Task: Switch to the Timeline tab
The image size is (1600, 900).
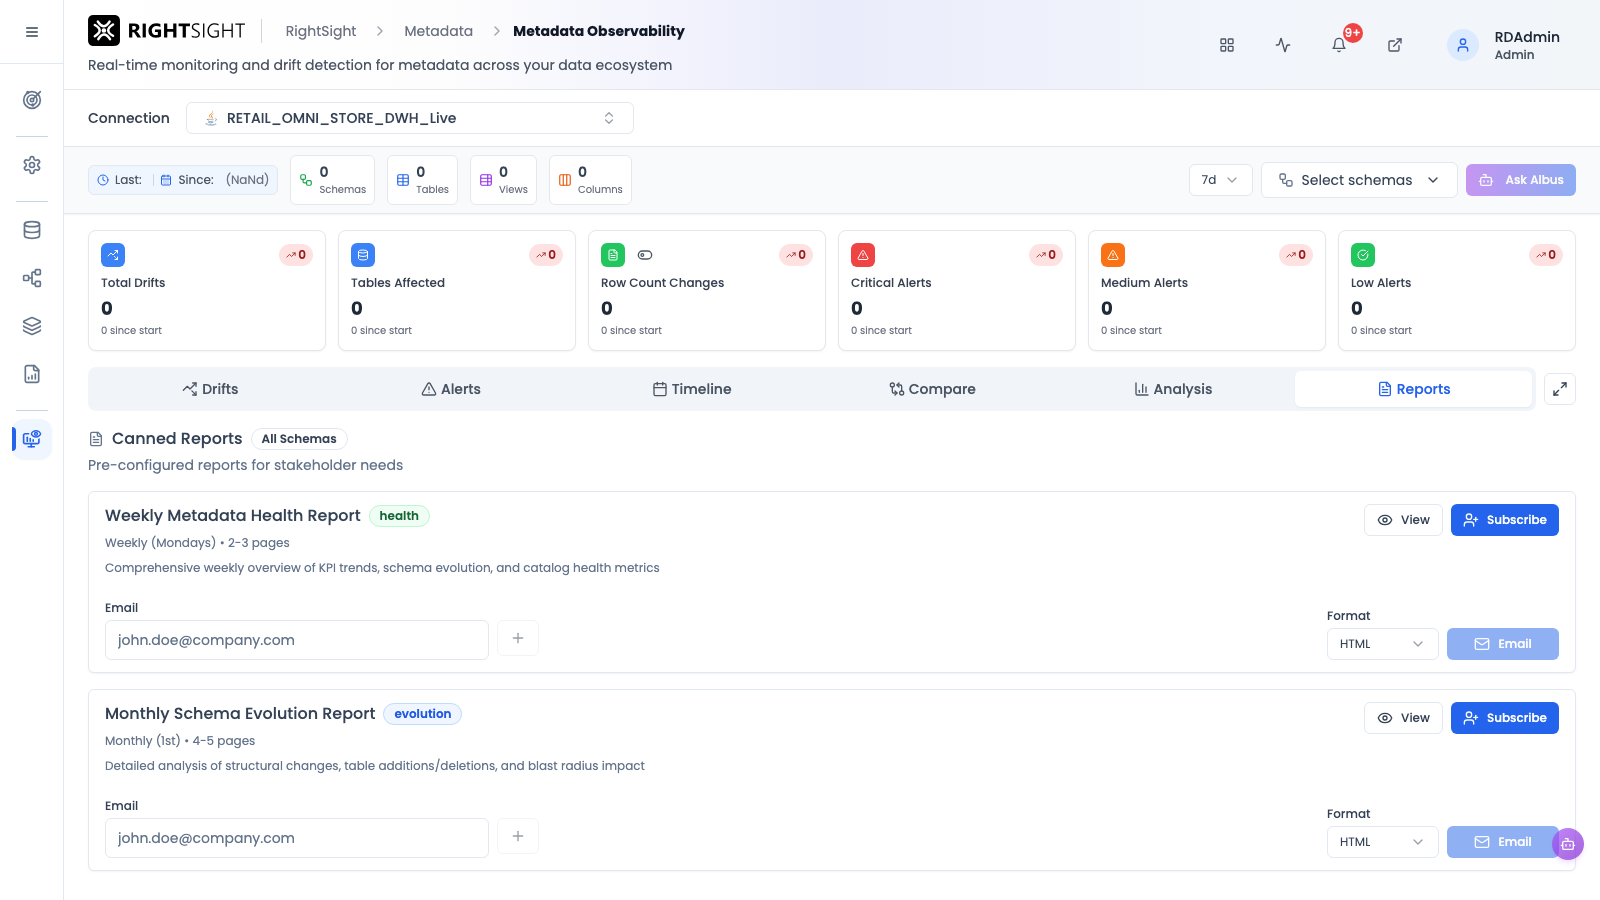Action: click(x=692, y=389)
